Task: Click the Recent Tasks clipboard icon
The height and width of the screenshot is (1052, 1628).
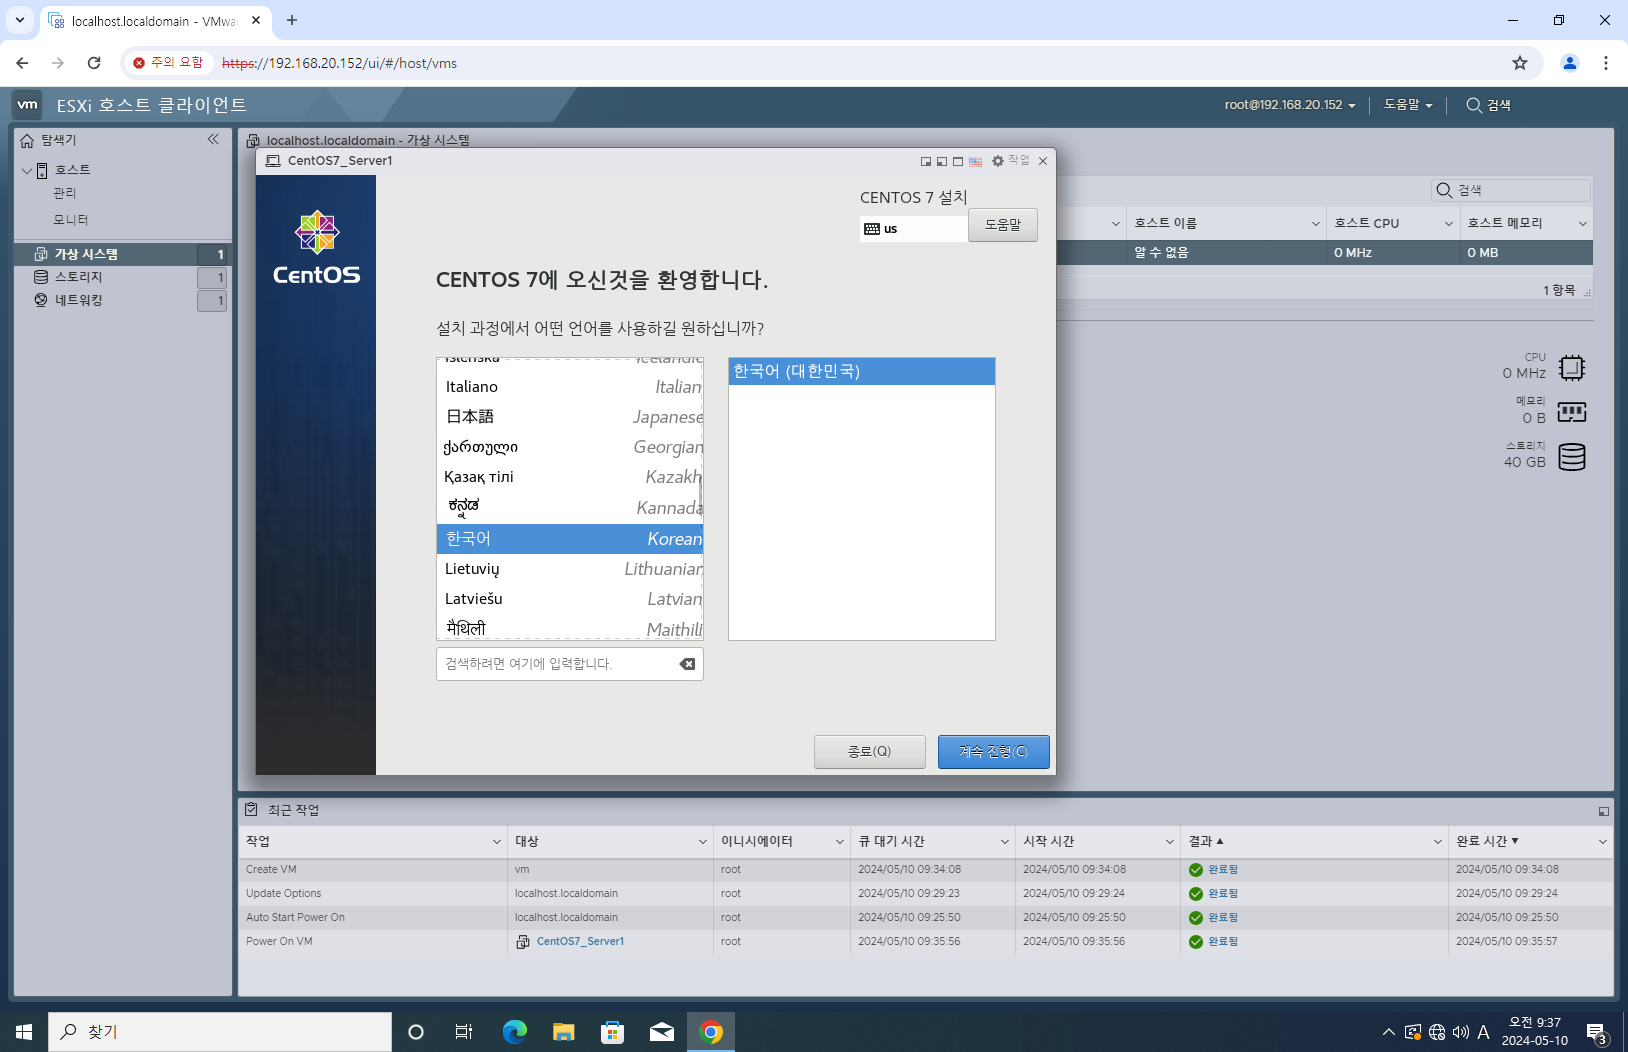Action: [251, 809]
